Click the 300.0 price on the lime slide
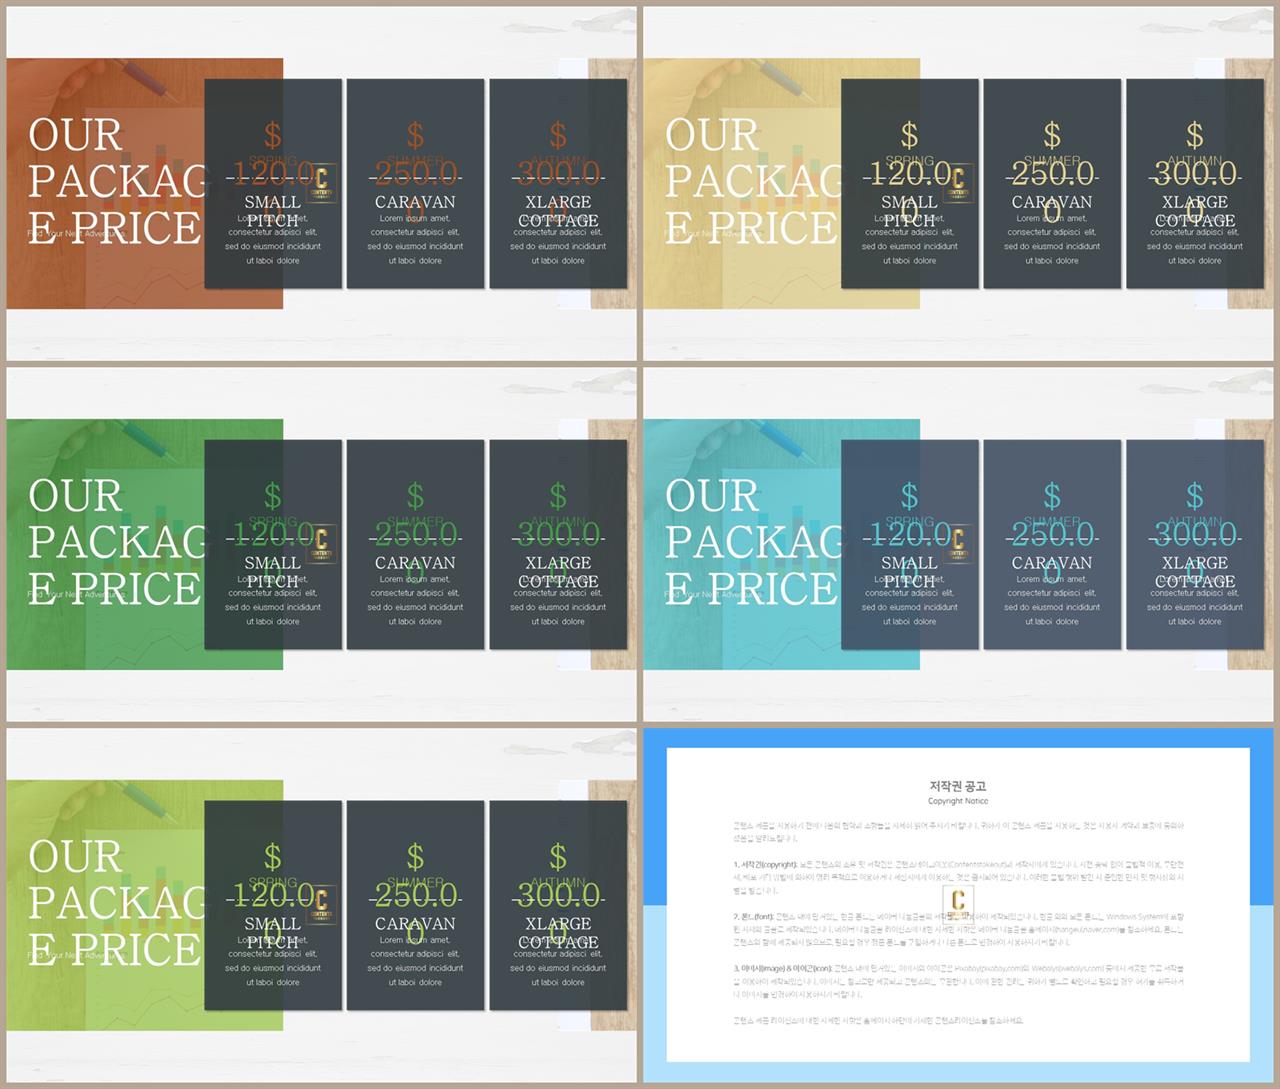 [558, 896]
